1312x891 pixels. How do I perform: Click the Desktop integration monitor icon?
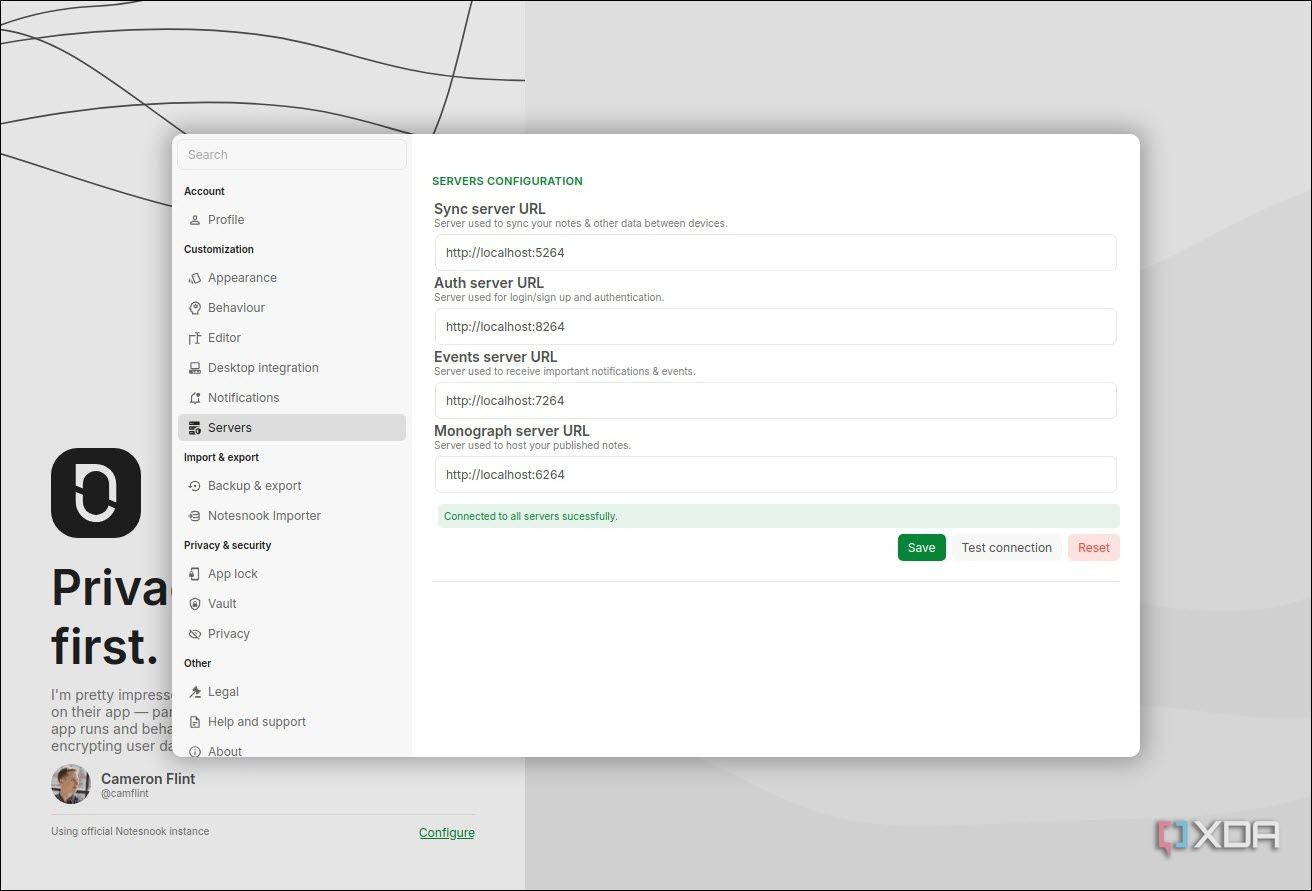(195, 368)
